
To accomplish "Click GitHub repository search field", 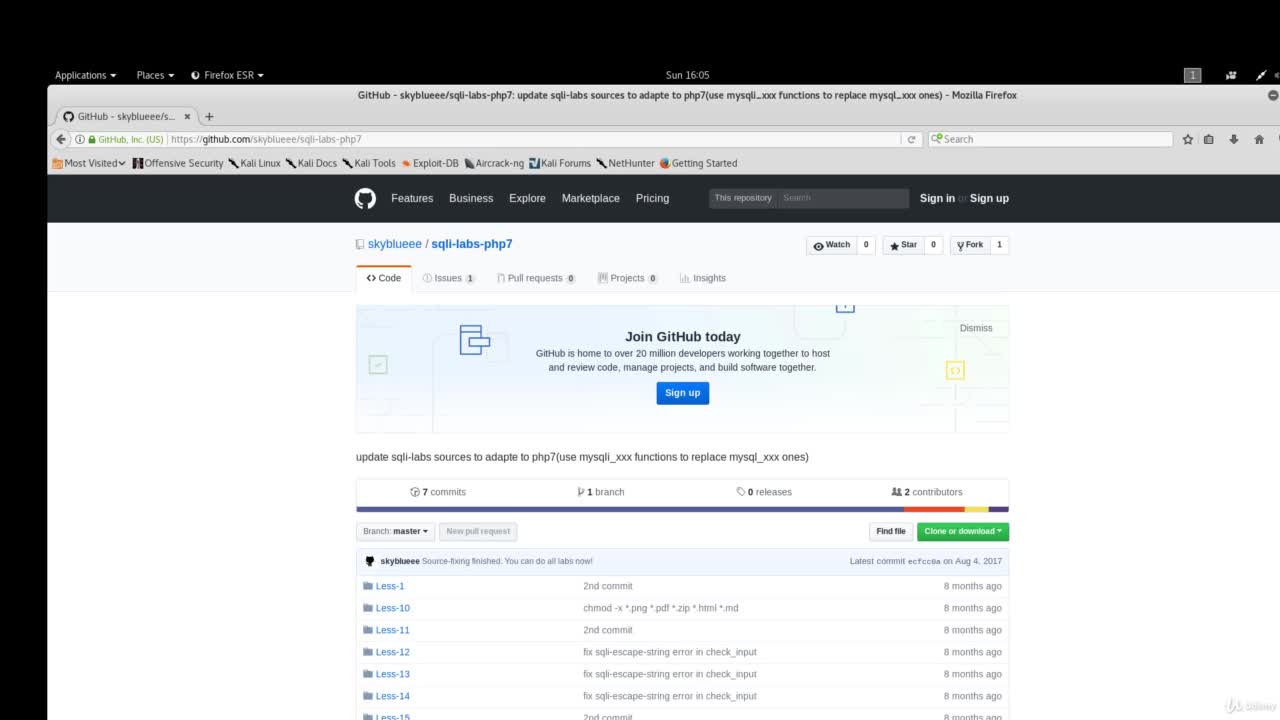I will 843,198.
